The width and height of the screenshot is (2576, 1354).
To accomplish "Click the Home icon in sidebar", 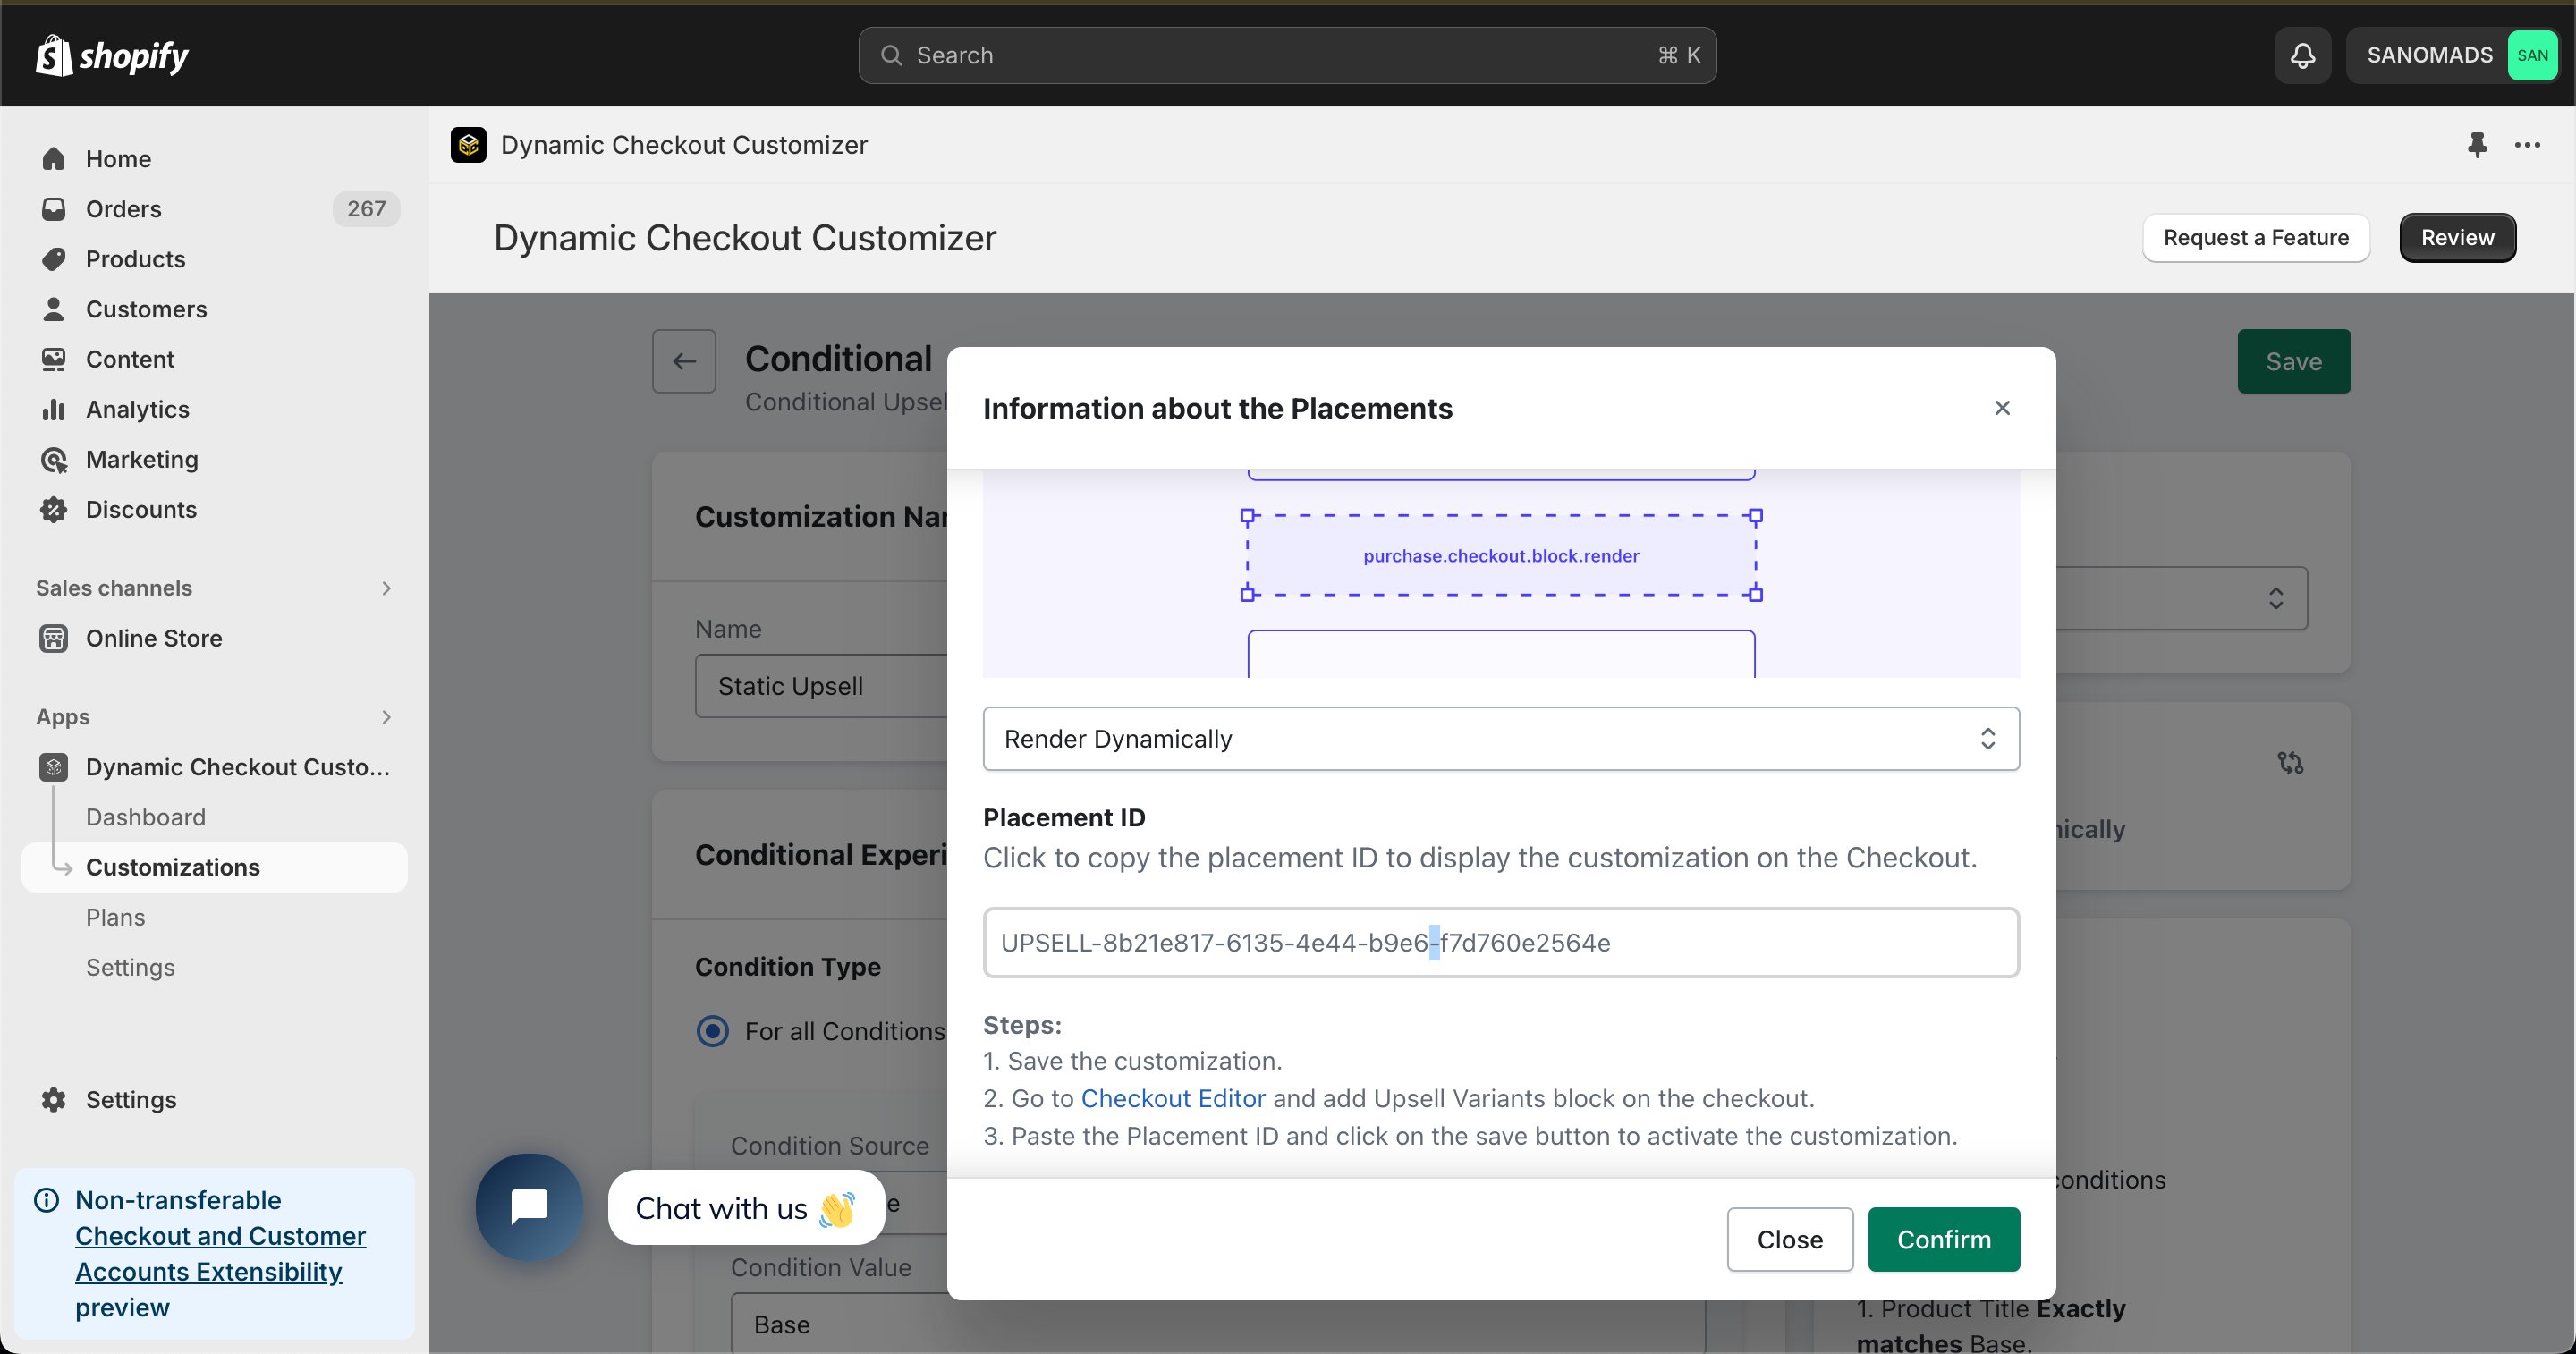I will [x=54, y=159].
